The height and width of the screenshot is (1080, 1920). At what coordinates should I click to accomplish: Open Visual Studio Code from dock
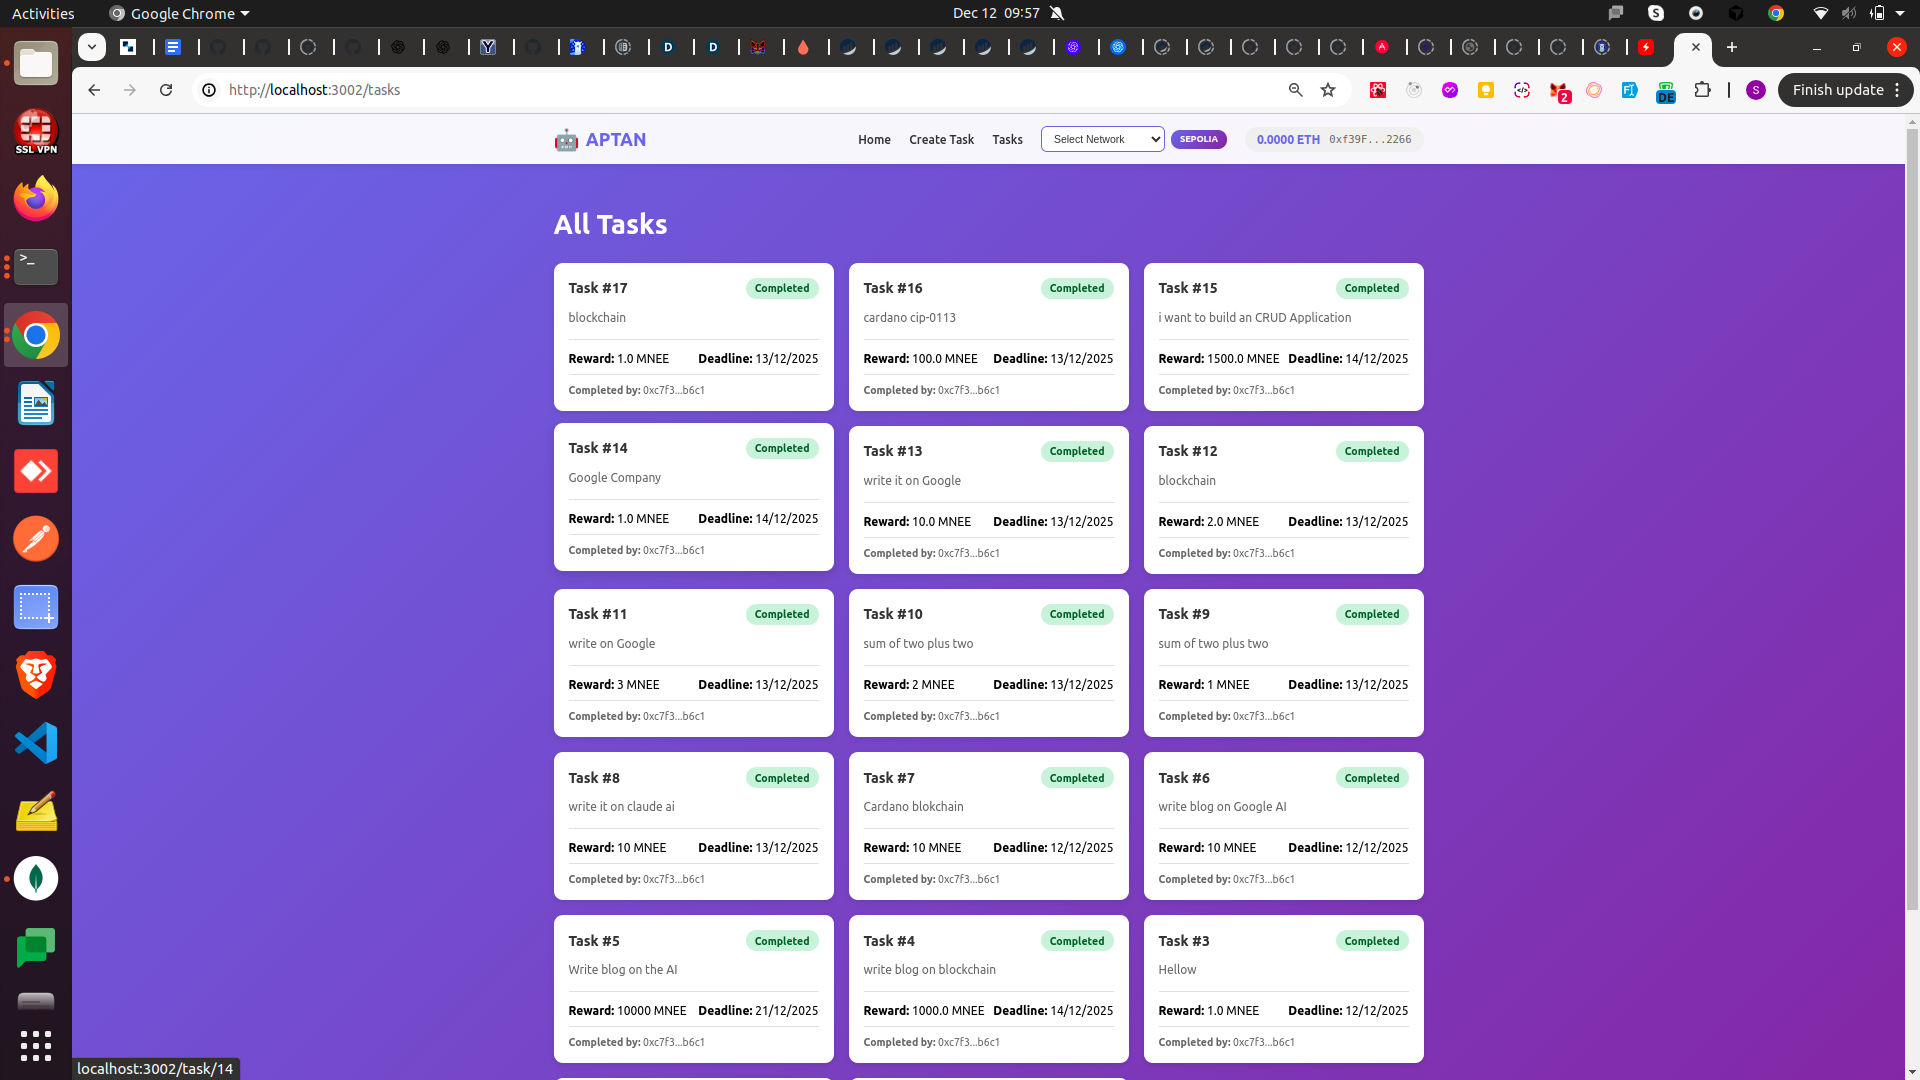click(36, 743)
